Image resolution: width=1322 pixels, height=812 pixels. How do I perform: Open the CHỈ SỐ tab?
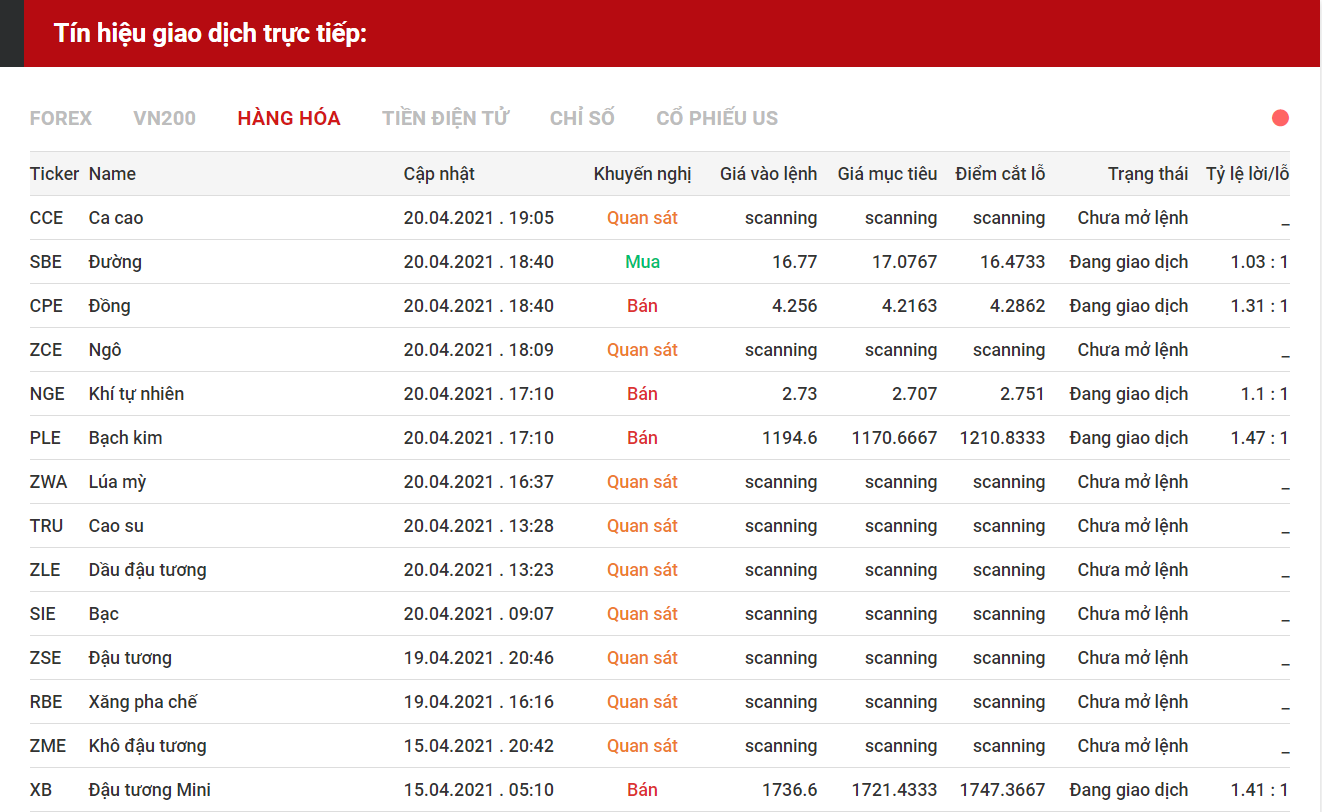582,118
